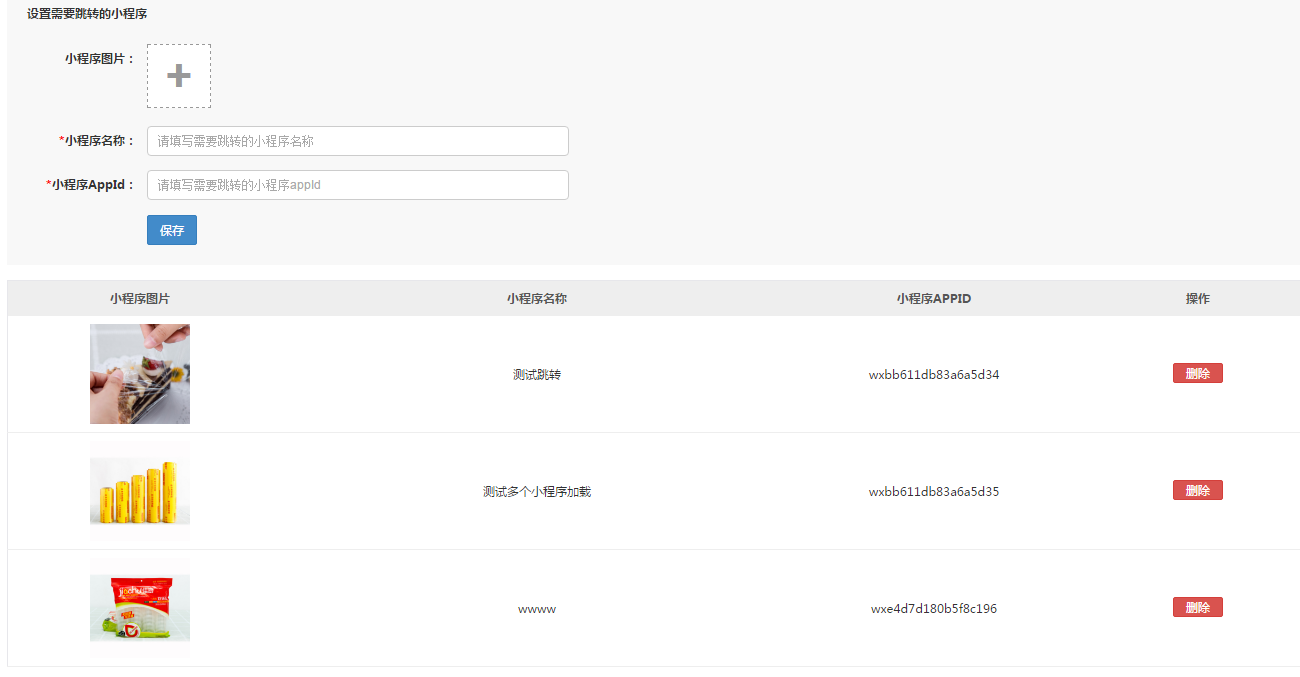Click the plus icon to upload mini-program image
Image resolution: width=1300 pixels, height=677 pixels.
pyautogui.click(x=179, y=76)
